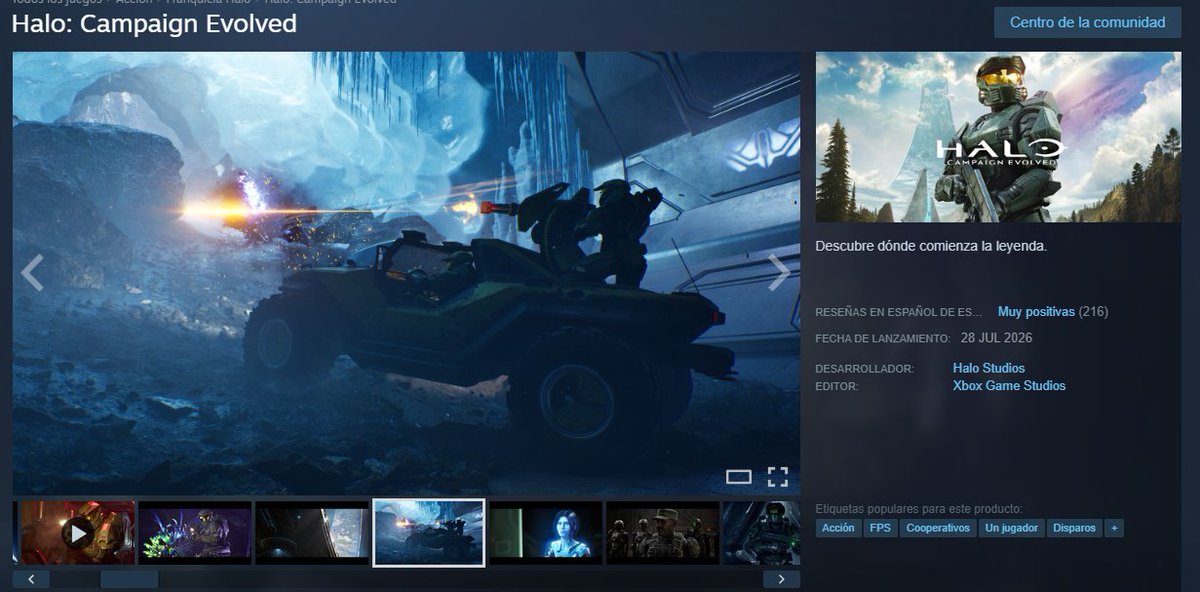Image resolution: width=1200 pixels, height=592 pixels.
Task: Open publisher Xbox Game Studios link
Action: 1009,386
